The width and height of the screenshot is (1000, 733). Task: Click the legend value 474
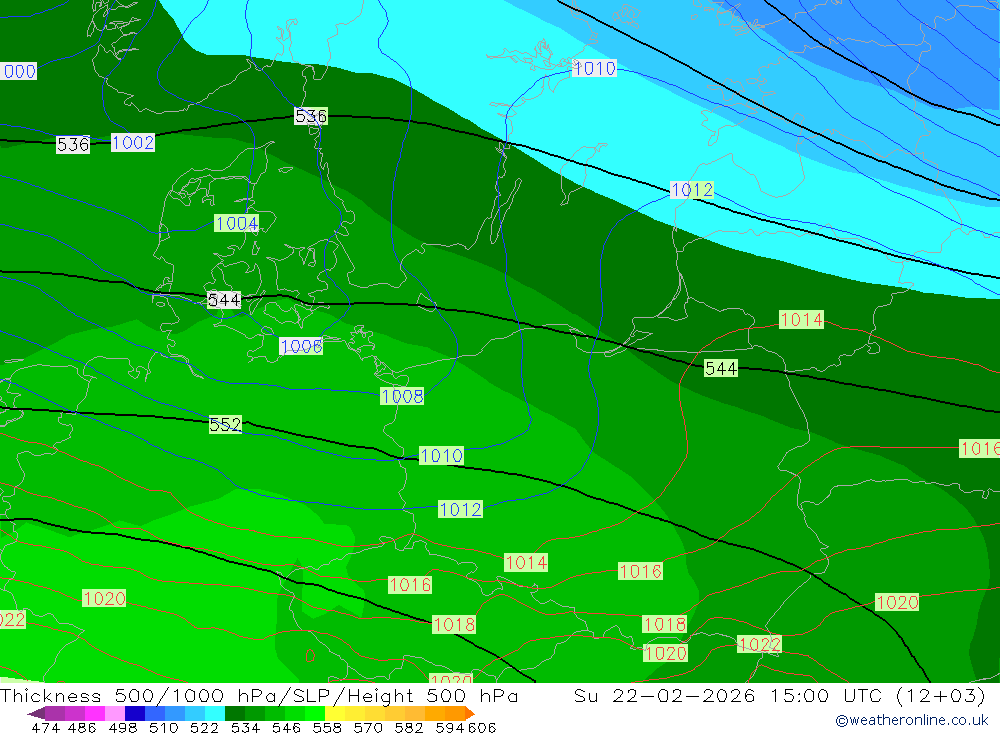46,727
